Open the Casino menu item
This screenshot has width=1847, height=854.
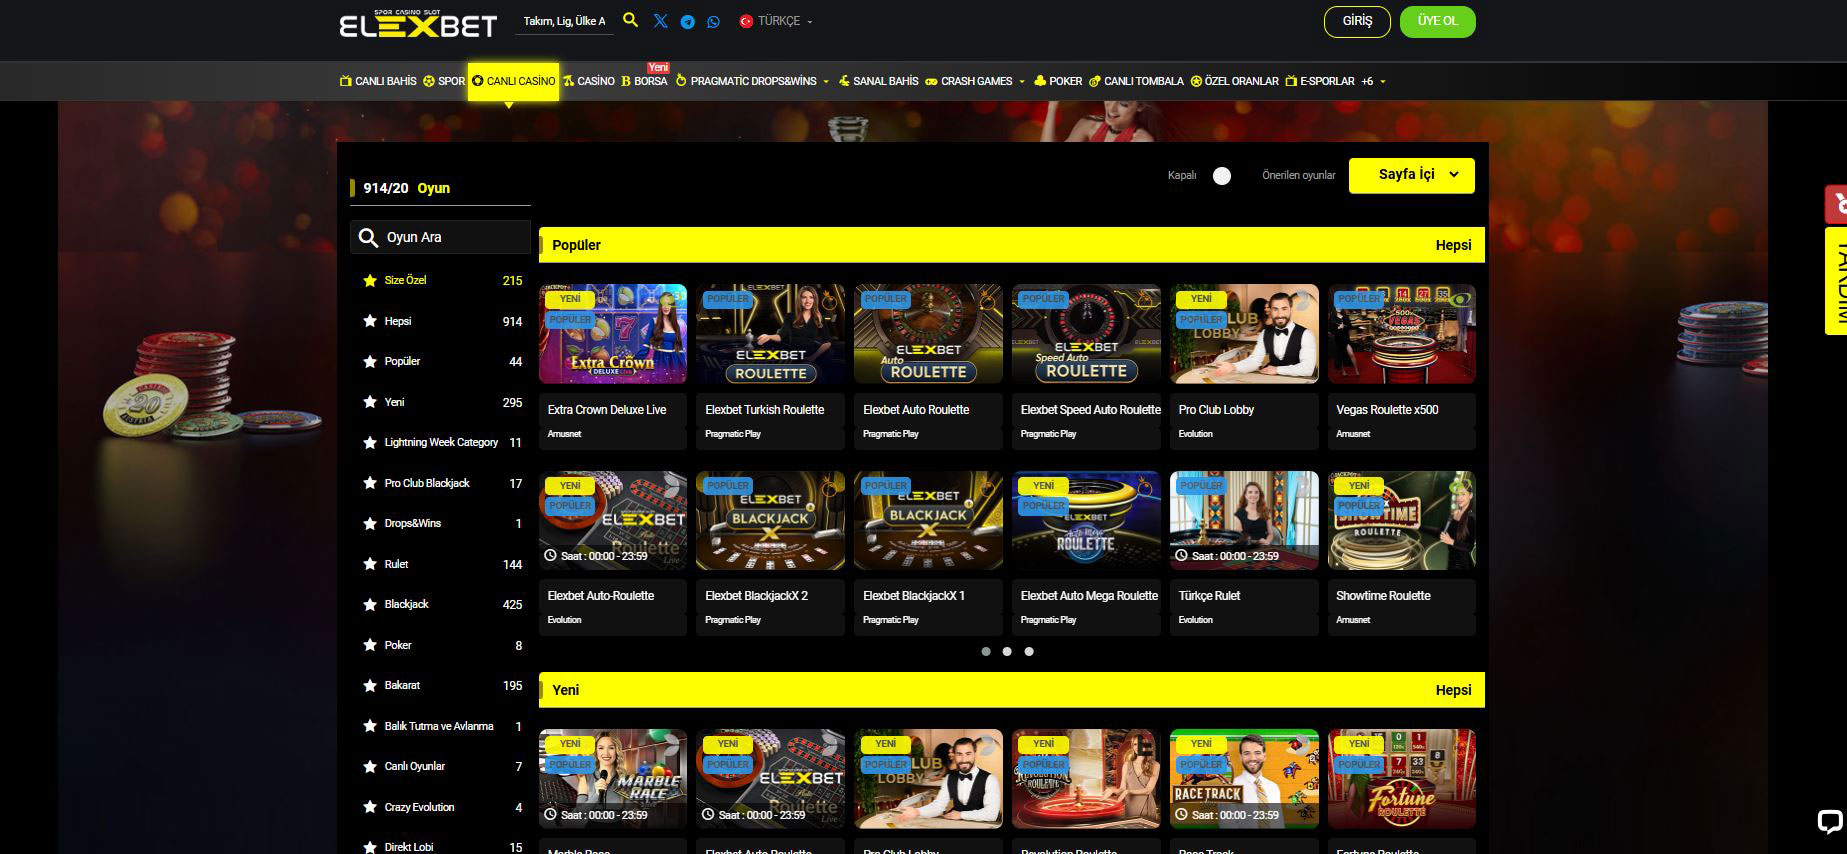[x=588, y=81]
